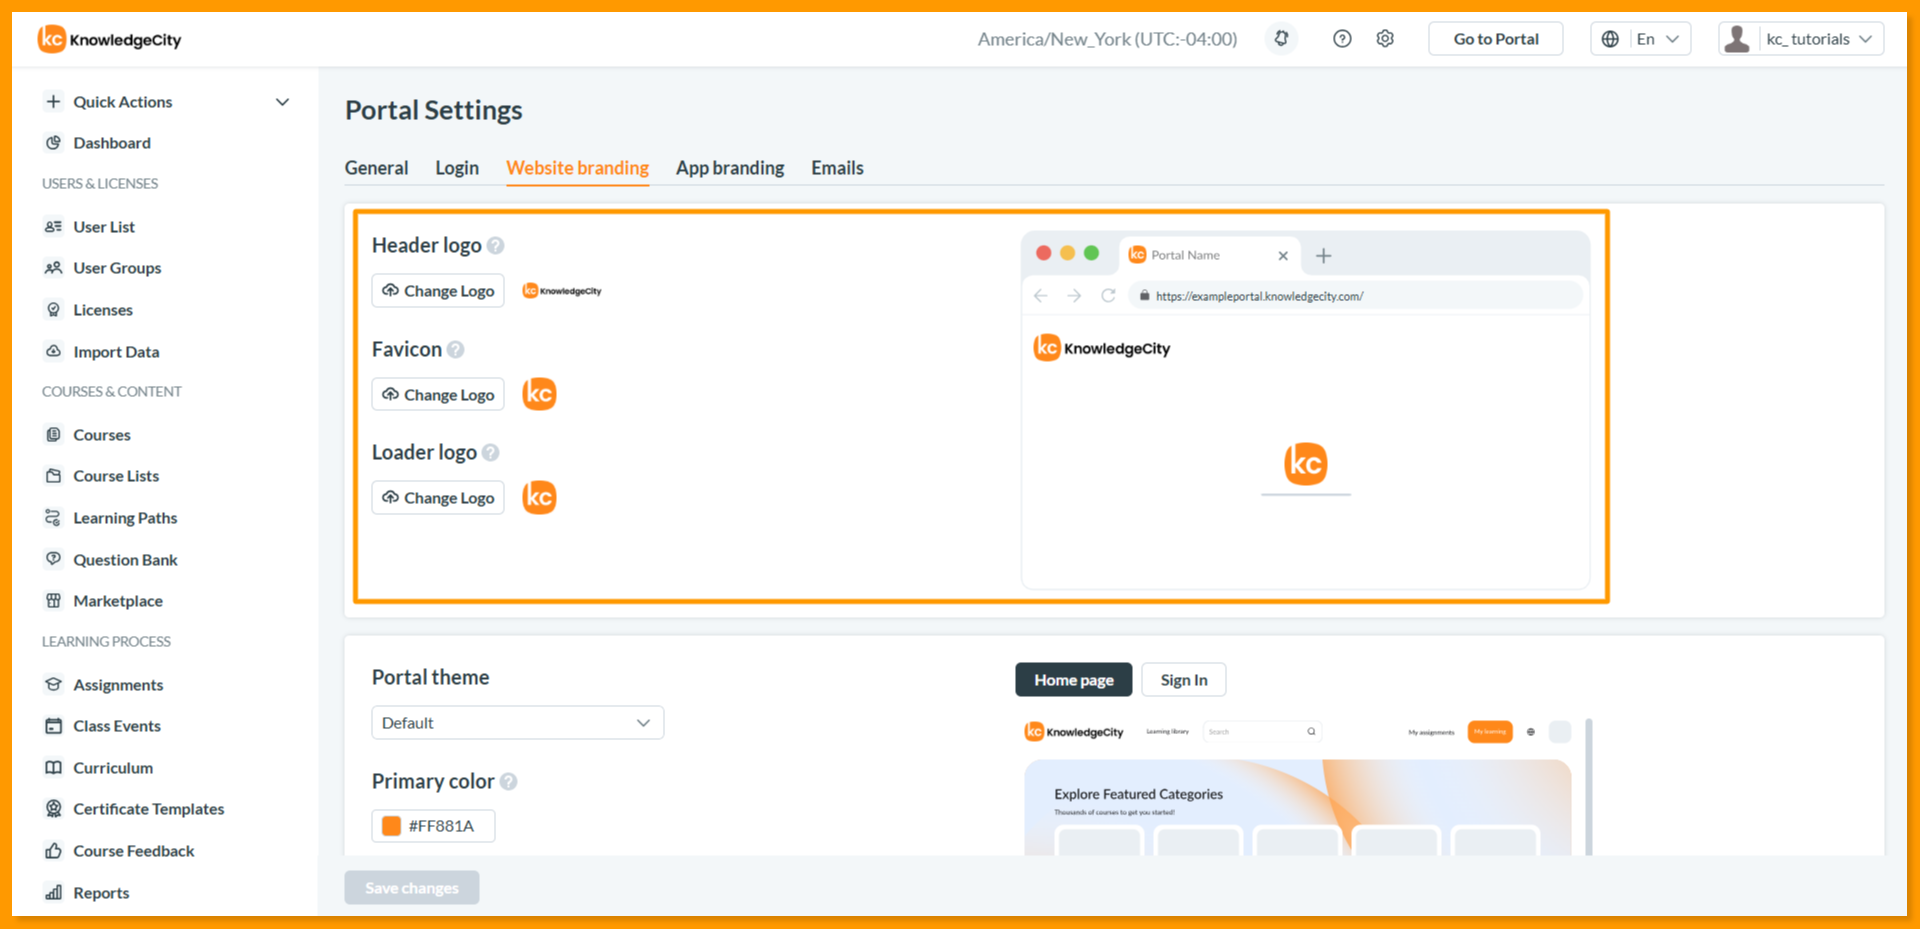Select the Sign In preview button
The height and width of the screenshot is (929, 1920).
[1184, 680]
